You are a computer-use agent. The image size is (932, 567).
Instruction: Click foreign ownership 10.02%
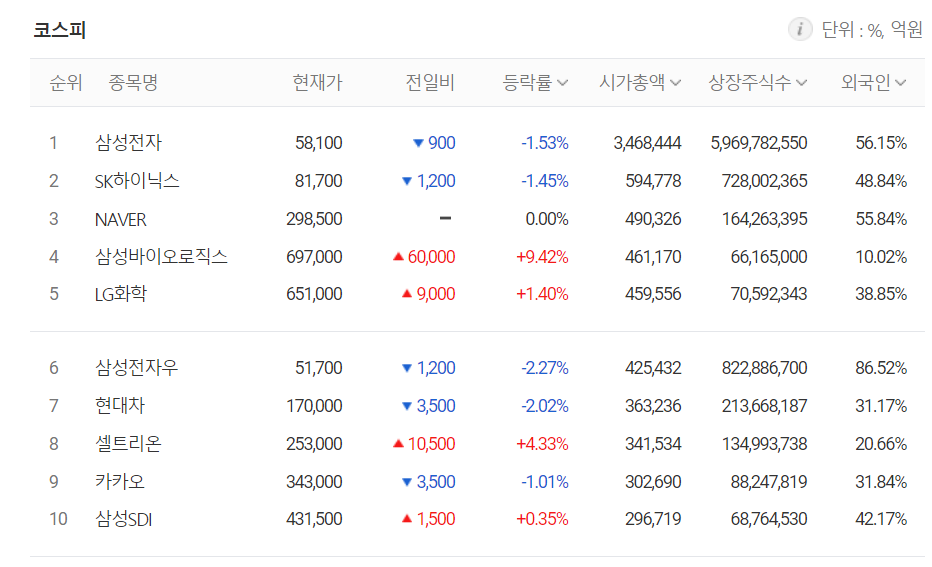tap(881, 257)
